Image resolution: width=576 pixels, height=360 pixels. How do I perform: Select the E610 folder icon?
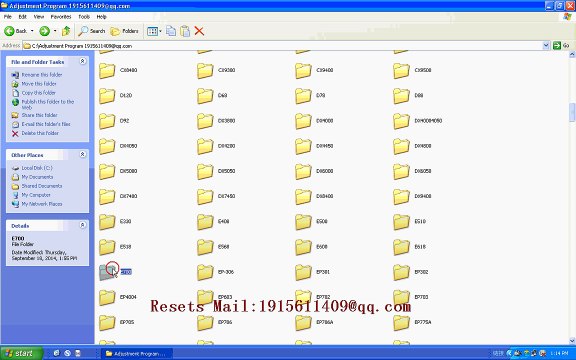pos(401,247)
